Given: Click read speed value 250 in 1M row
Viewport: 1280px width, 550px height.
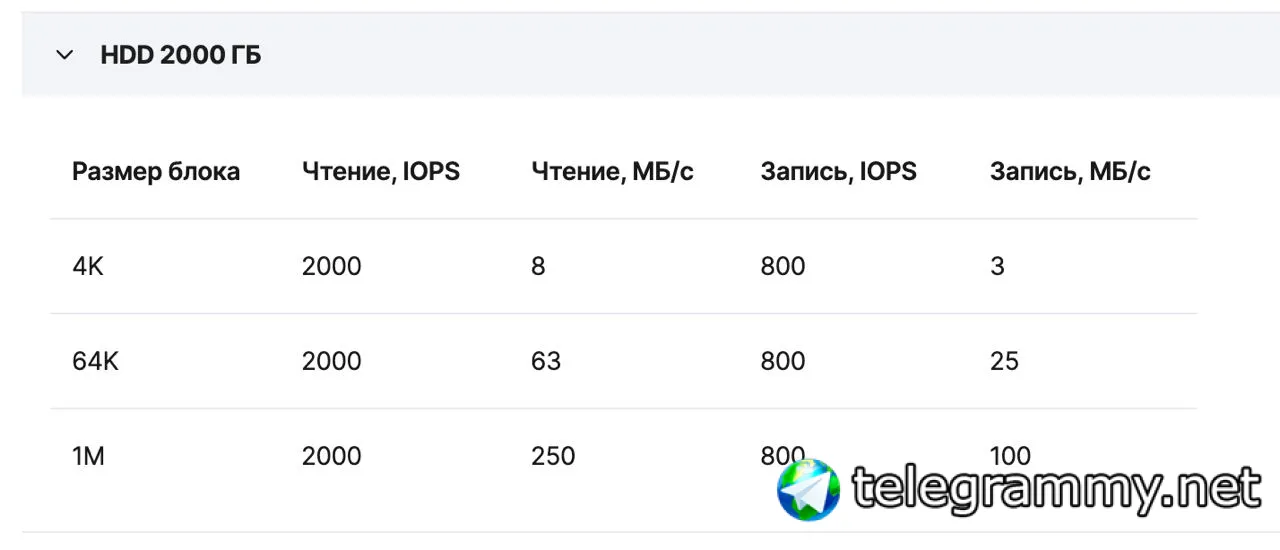Looking at the screenshot, I should tap(553, 456).
